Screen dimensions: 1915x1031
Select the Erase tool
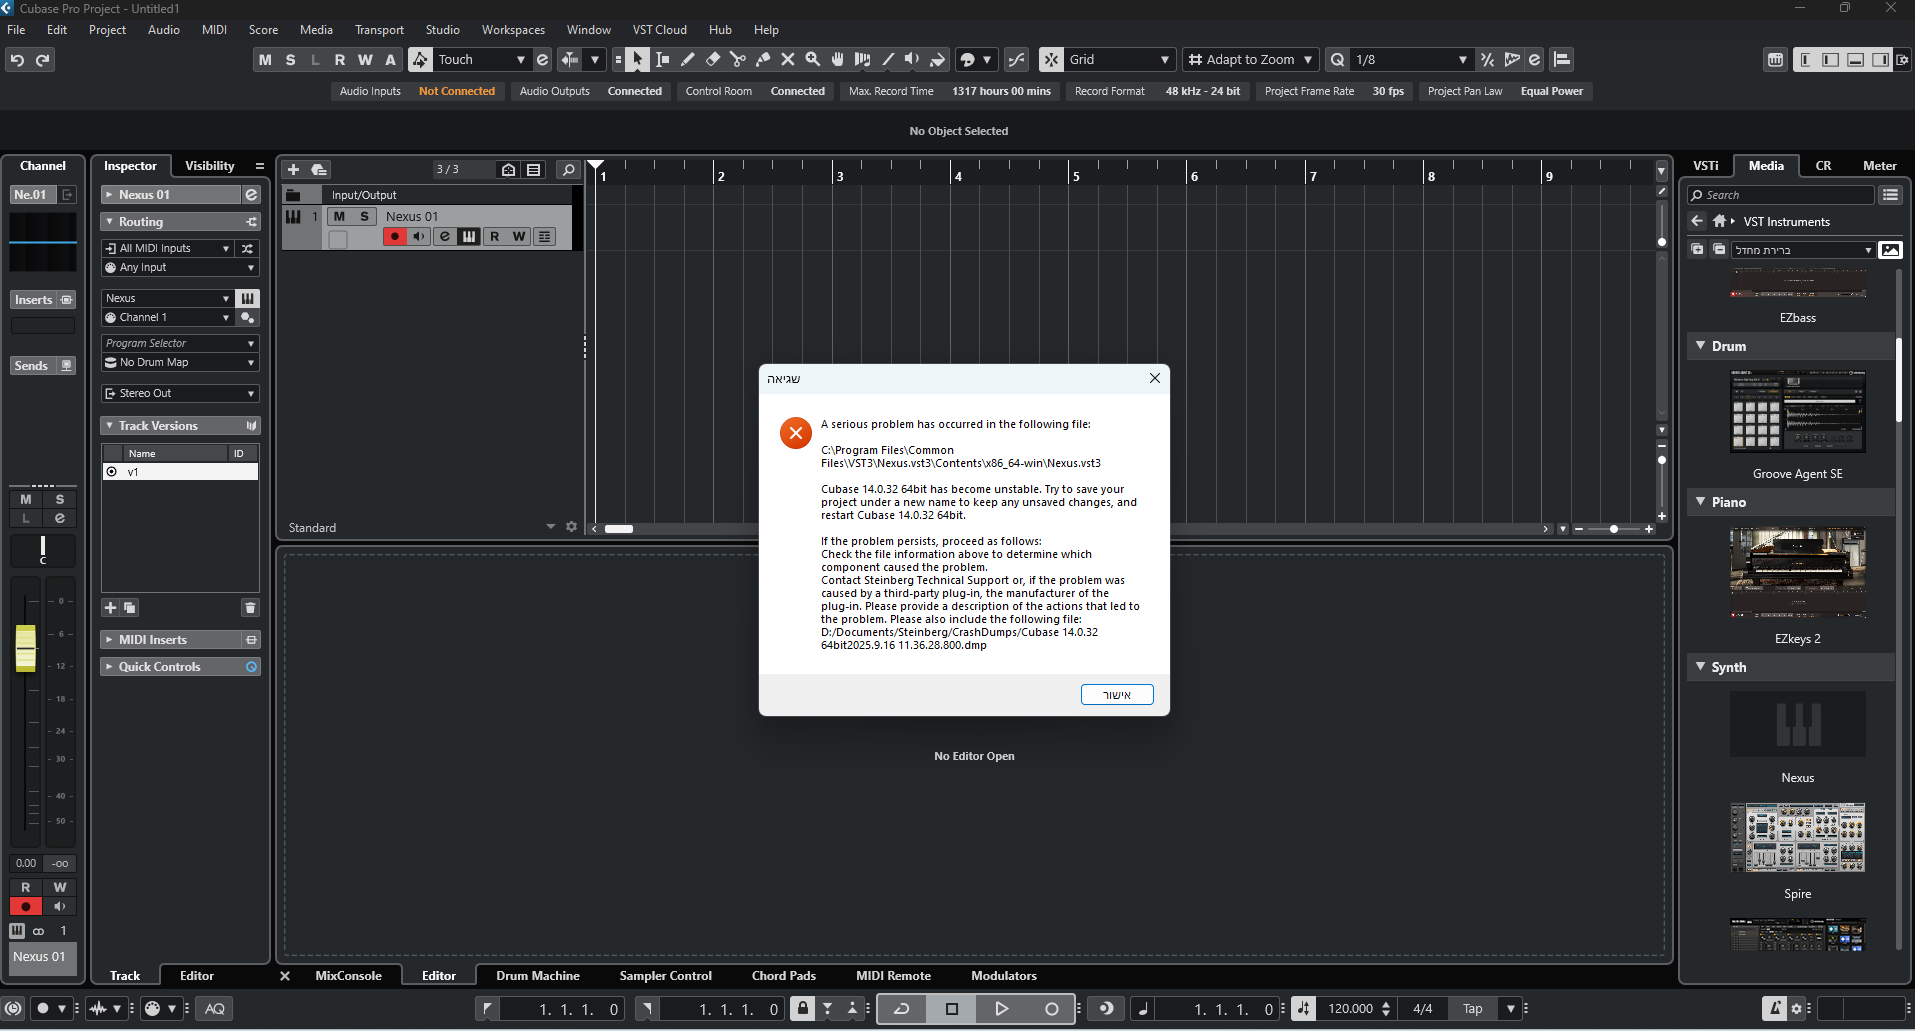(712, 60)
